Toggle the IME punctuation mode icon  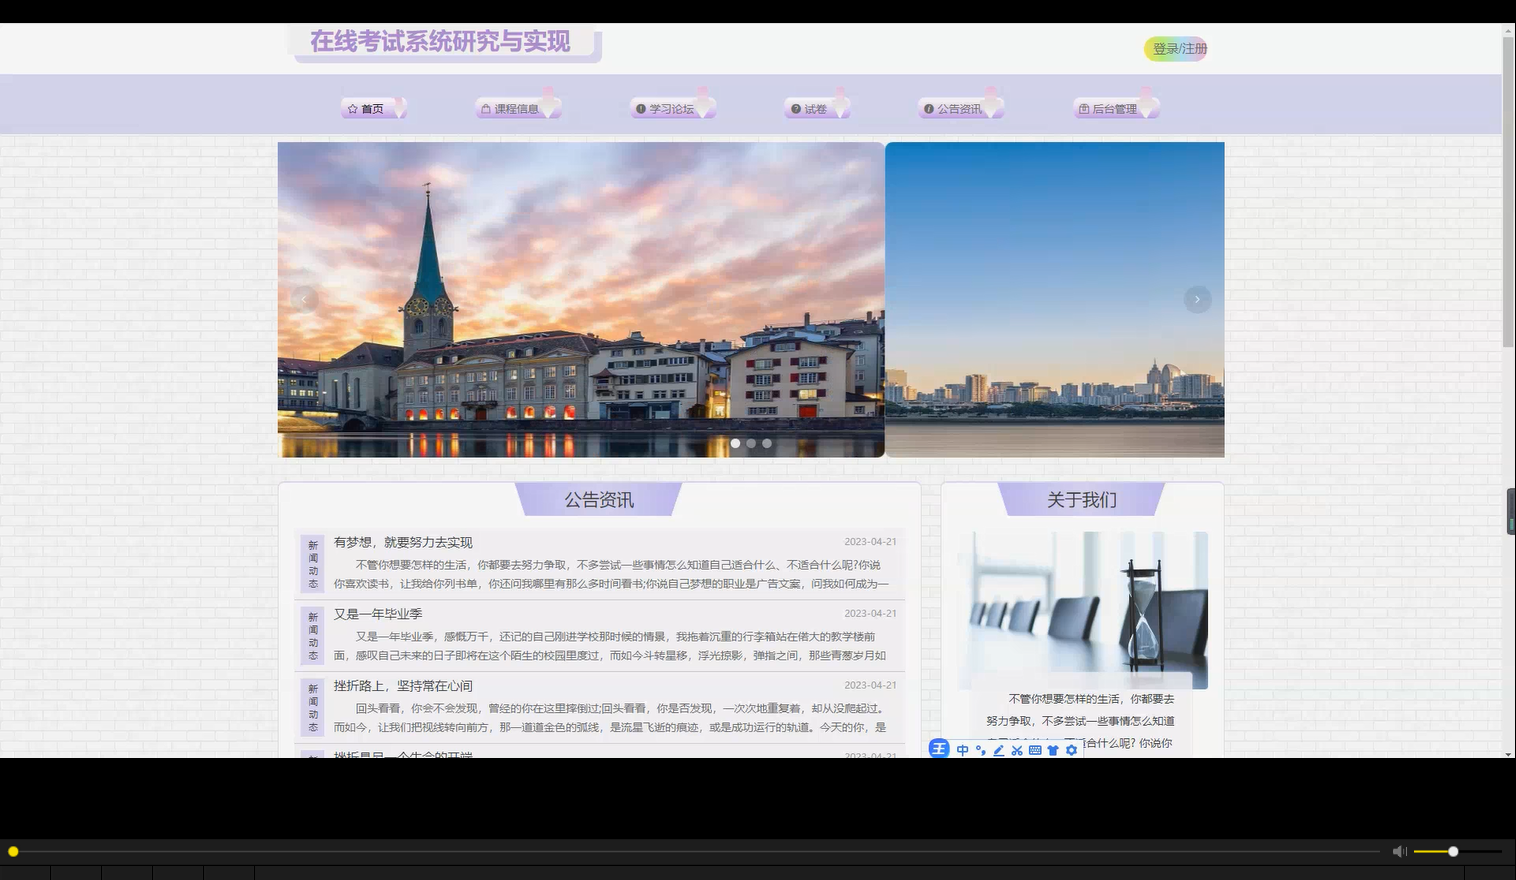click(x=980, y=750)
